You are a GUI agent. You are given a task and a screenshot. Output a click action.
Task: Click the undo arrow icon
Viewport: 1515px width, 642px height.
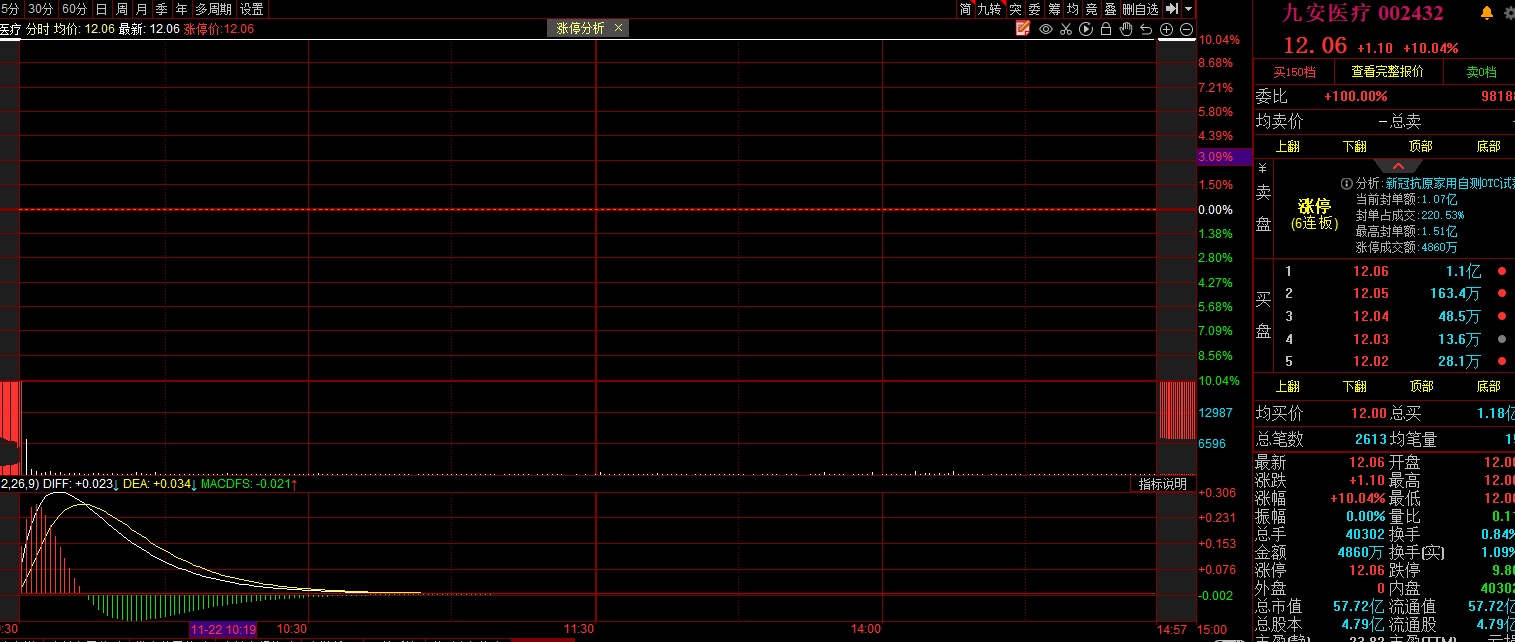click(x=1146, y=29)
